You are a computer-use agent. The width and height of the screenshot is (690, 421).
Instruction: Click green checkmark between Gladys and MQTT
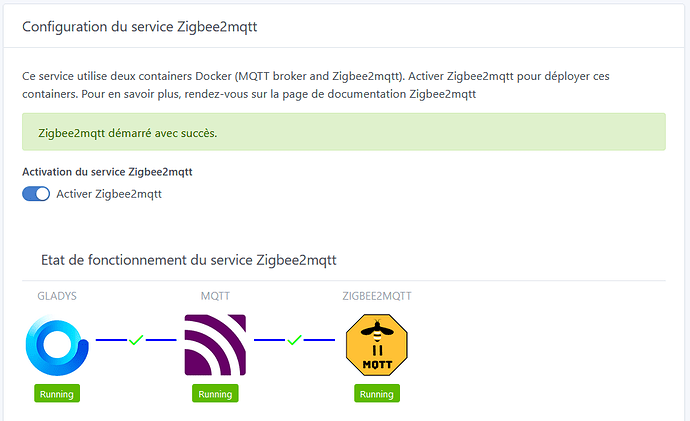136,340
